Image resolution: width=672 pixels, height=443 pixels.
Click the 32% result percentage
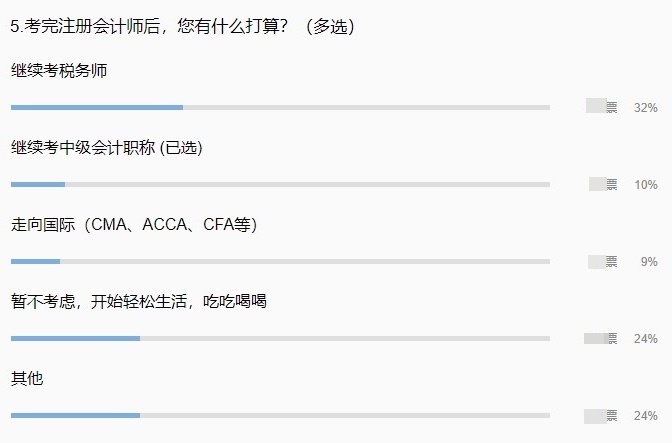645,107
